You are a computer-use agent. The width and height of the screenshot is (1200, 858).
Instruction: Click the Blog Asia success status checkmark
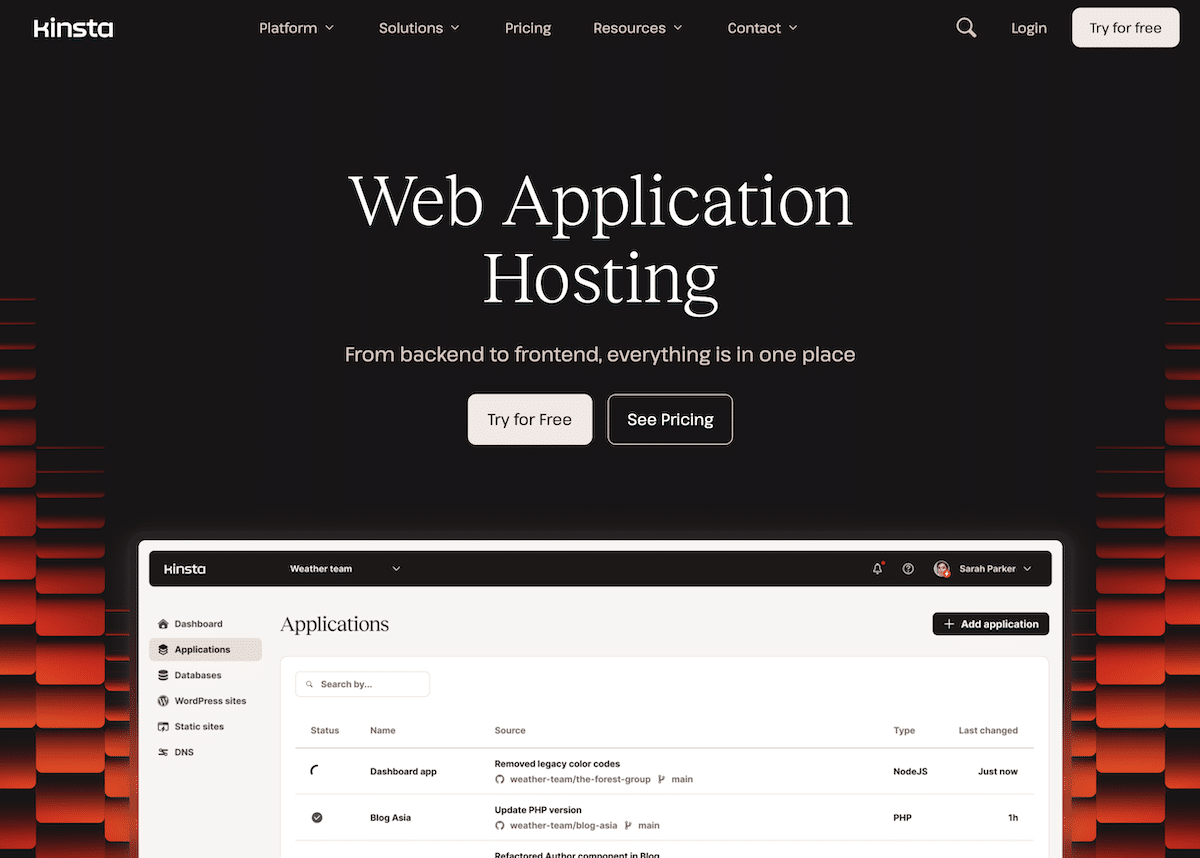317,817
